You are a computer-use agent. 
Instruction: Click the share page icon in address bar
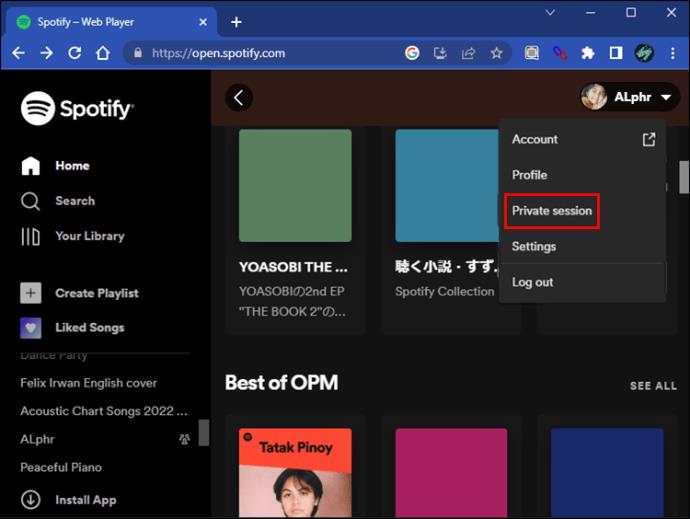tap(468, 53)
